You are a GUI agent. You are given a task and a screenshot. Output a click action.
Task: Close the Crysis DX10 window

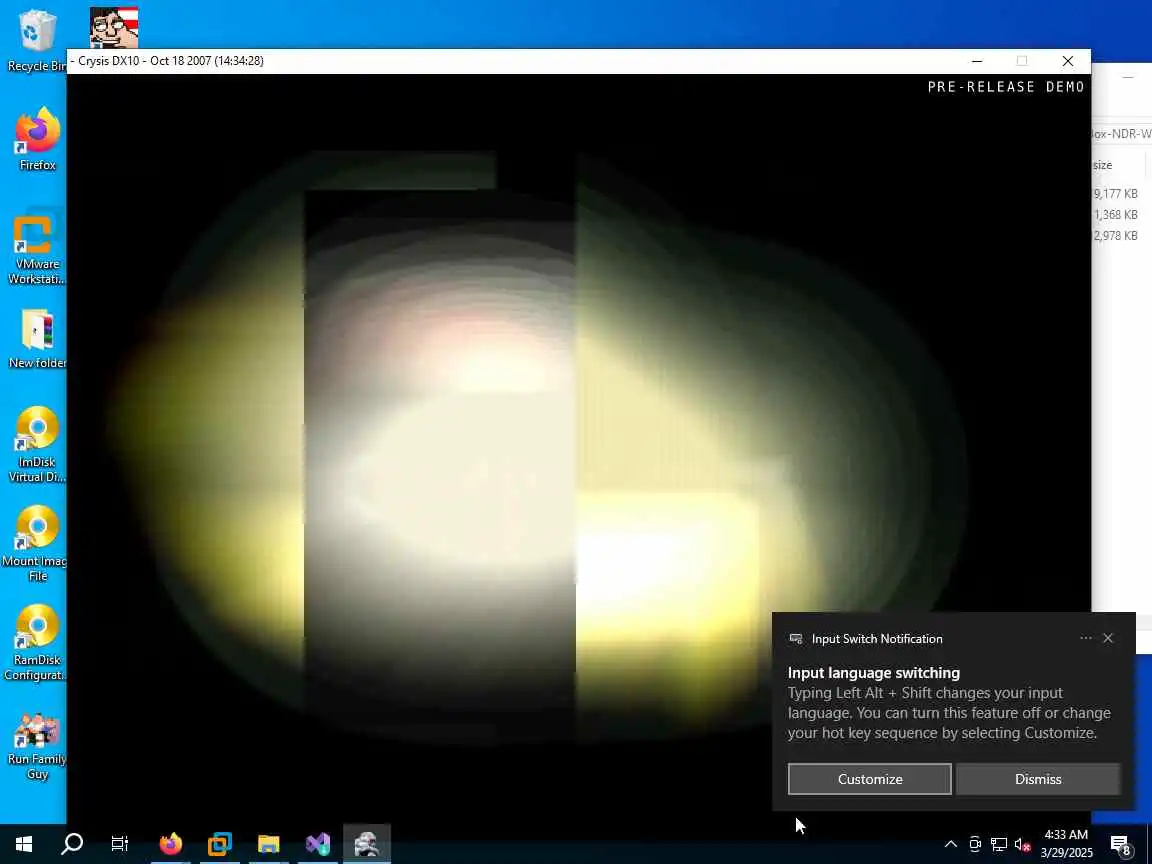pos(1068,61)
